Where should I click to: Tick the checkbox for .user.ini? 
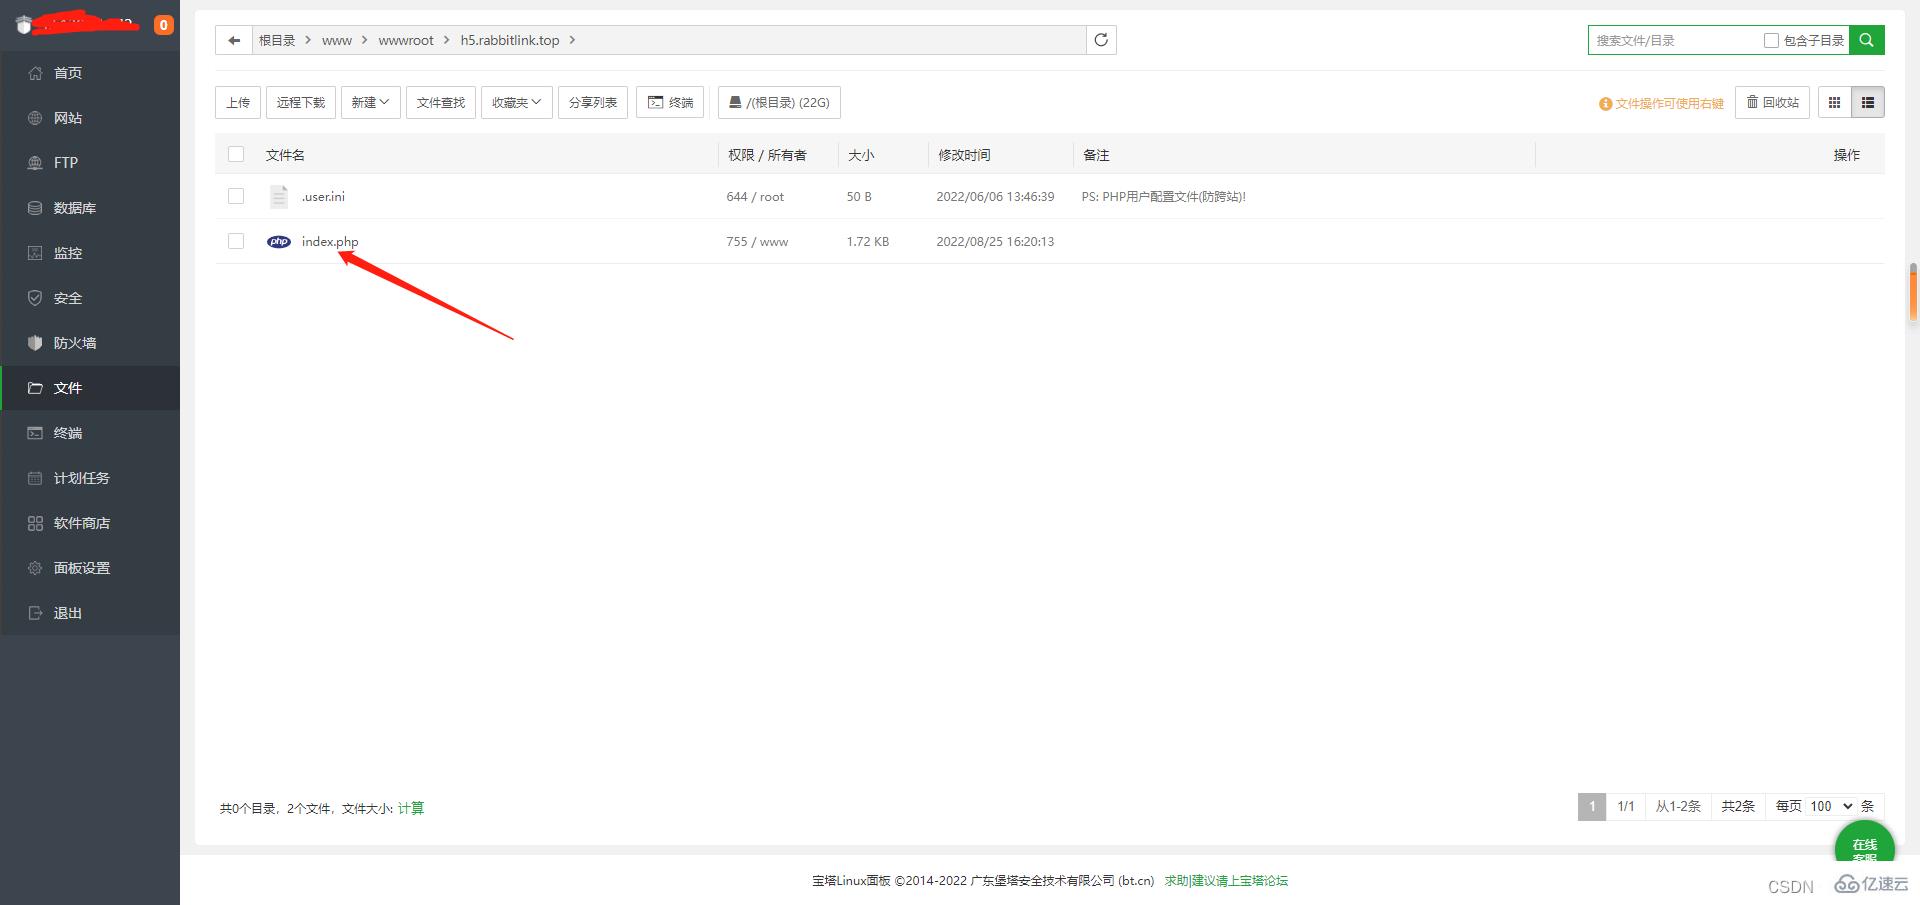click(236, 196)
